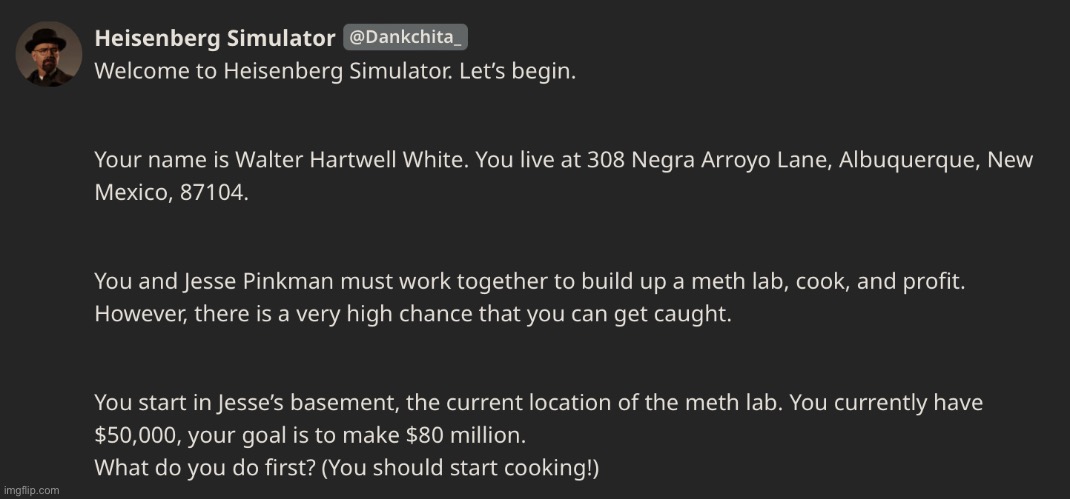The height and width of the screenshot is (499, 1070).
Task: Open the Heisenberg avatar picture
Action: 49,54
